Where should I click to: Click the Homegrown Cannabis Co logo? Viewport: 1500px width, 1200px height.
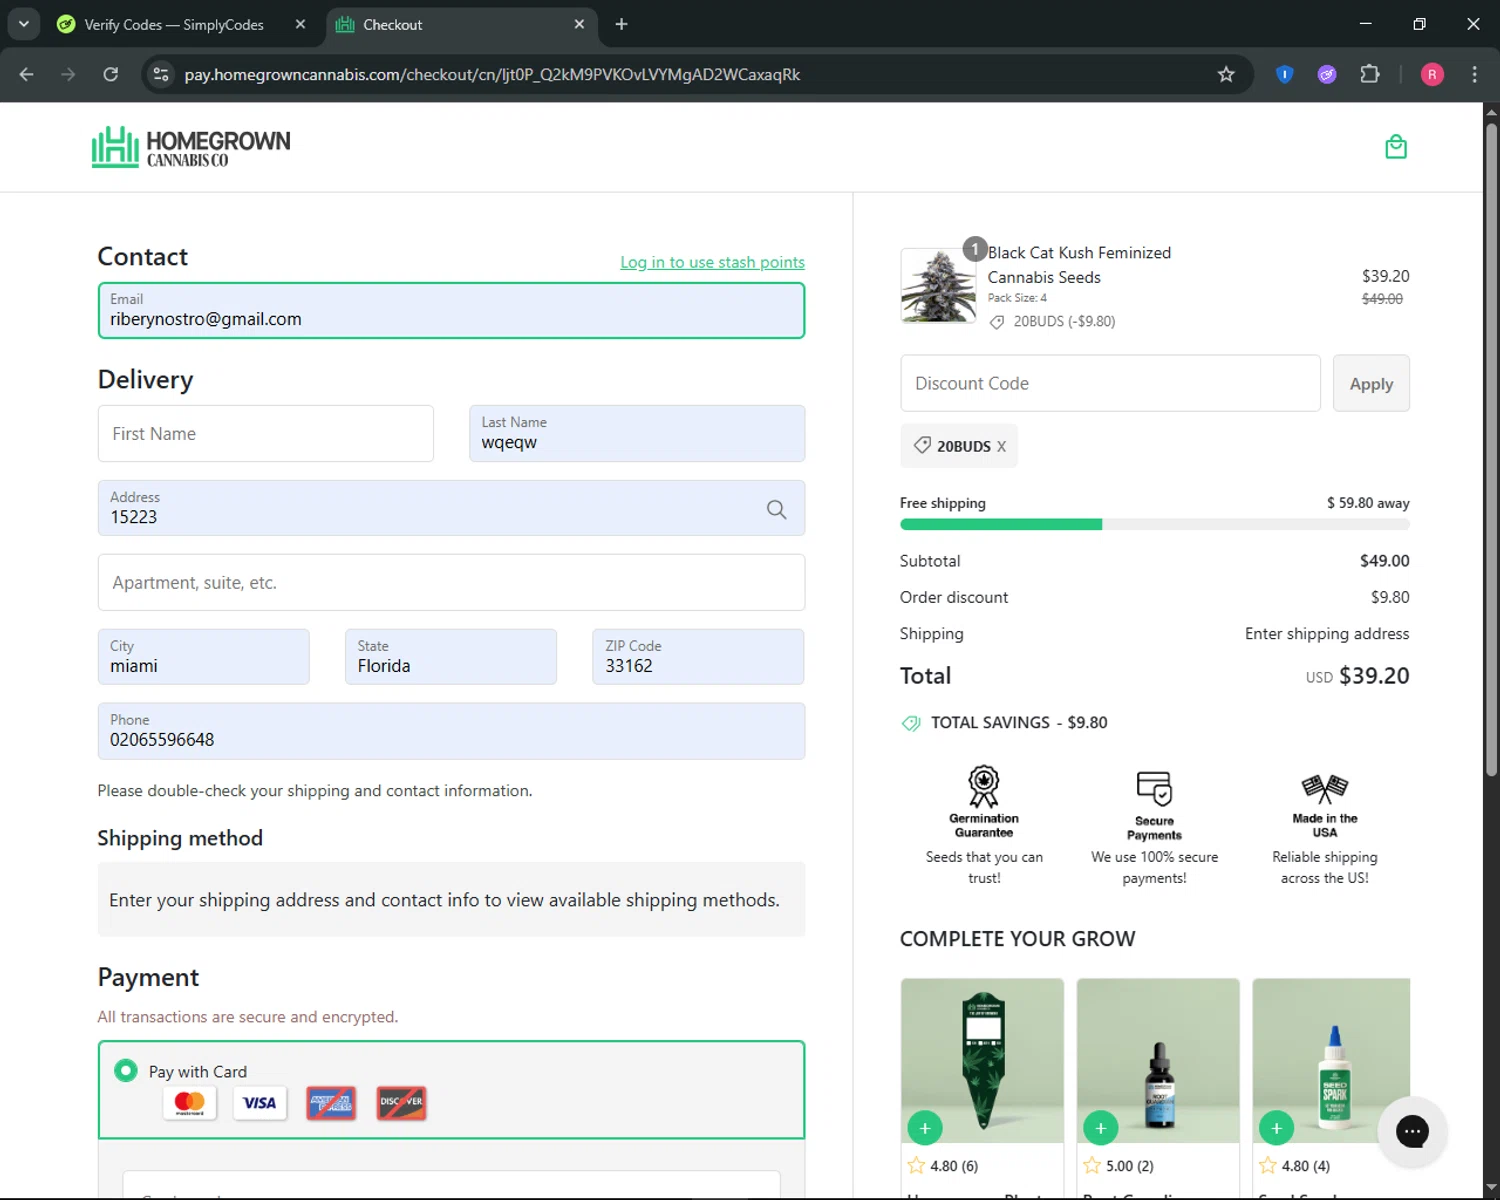pyautogui.click(x=191, y=147)
